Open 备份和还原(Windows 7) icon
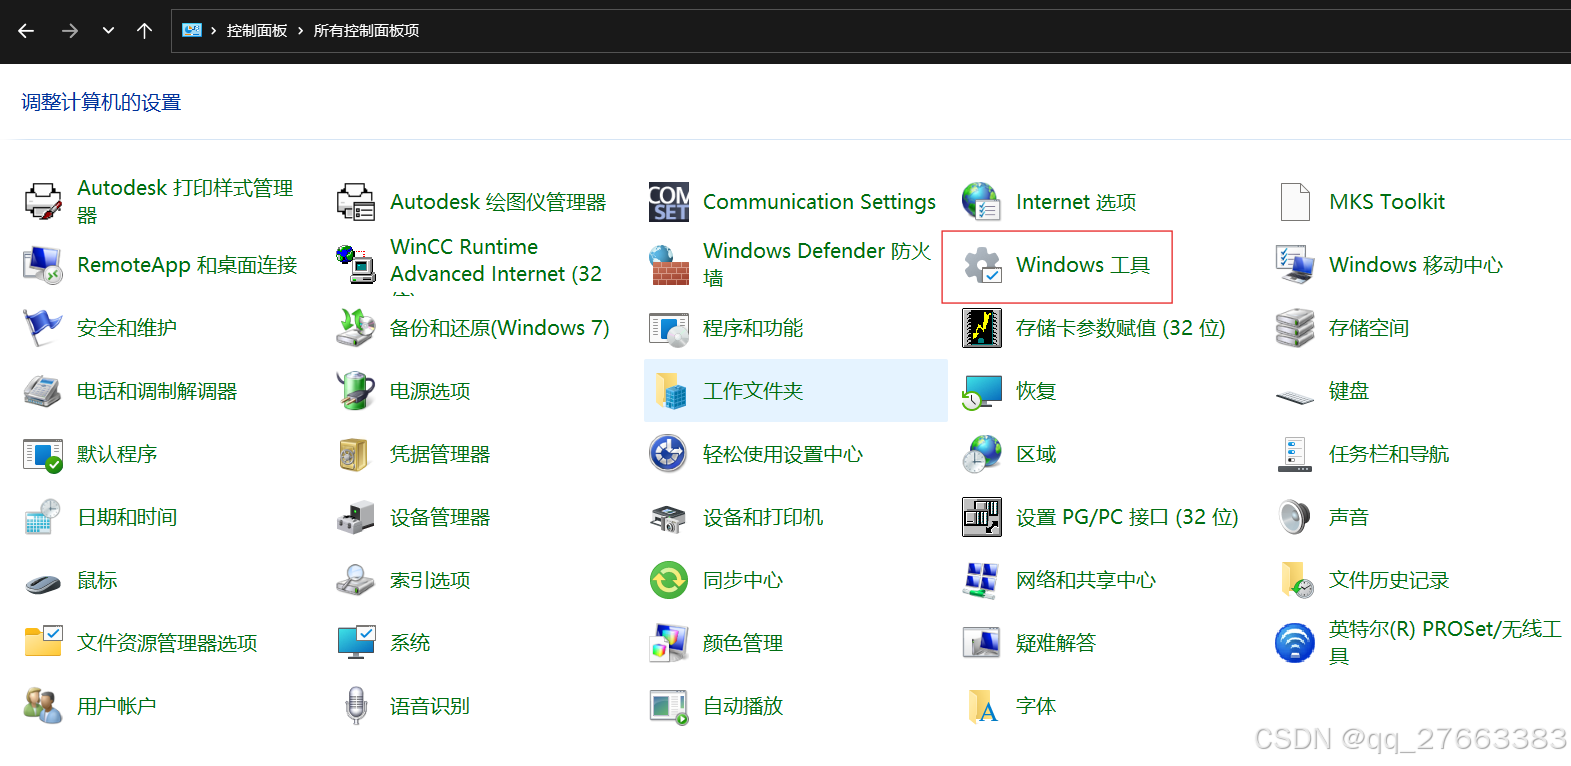The height and width of the screenshot is (766, 1571). pyautogui.click(x=356, y=328)
